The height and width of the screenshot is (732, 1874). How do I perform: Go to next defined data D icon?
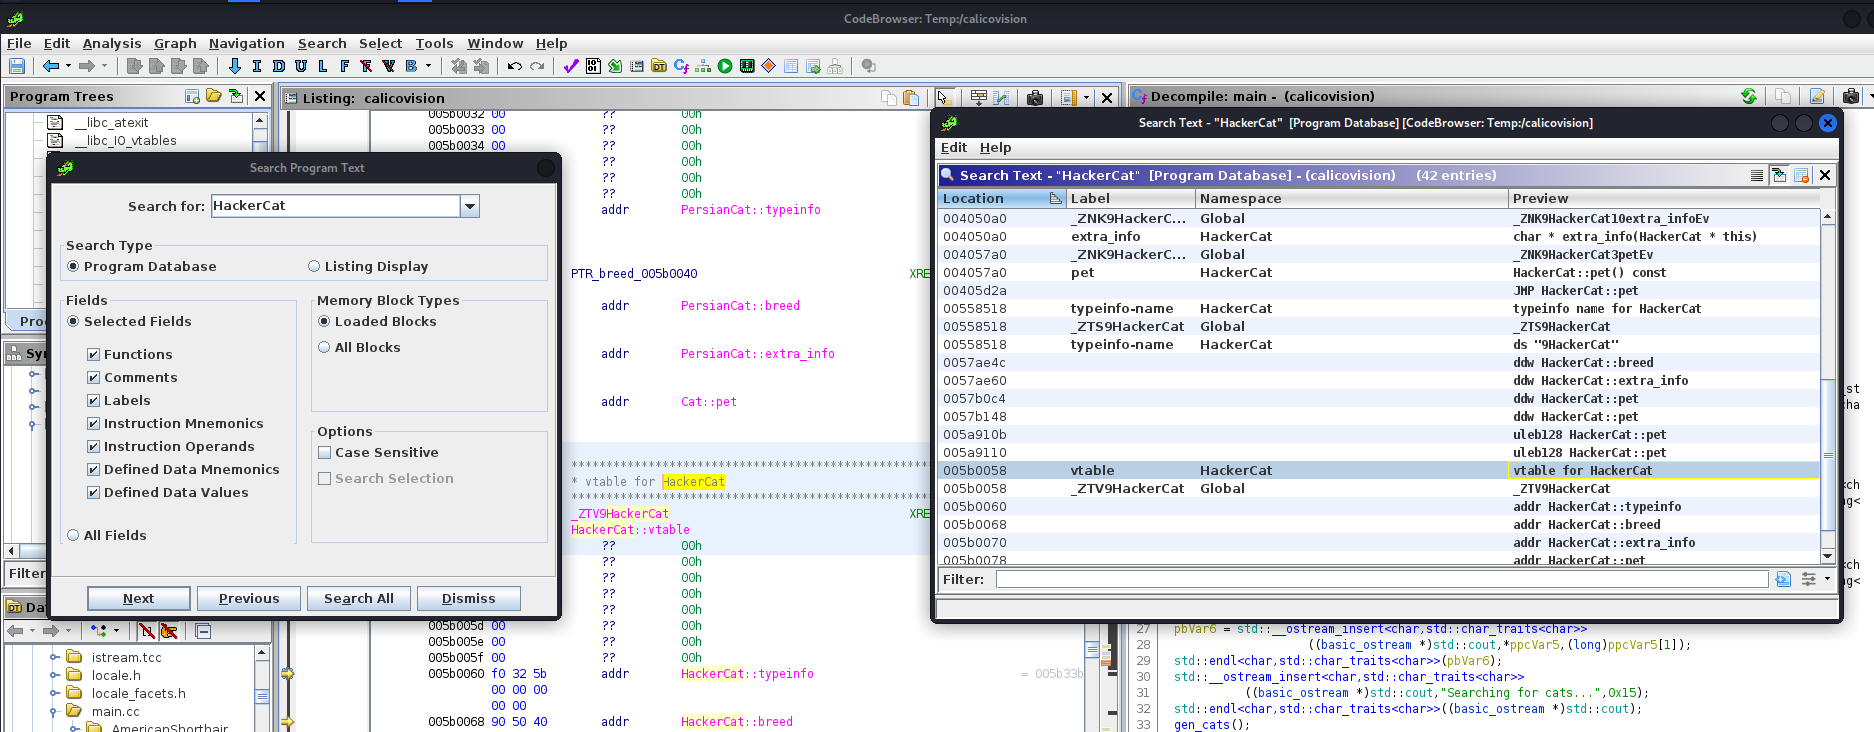(x=279, y=66)
